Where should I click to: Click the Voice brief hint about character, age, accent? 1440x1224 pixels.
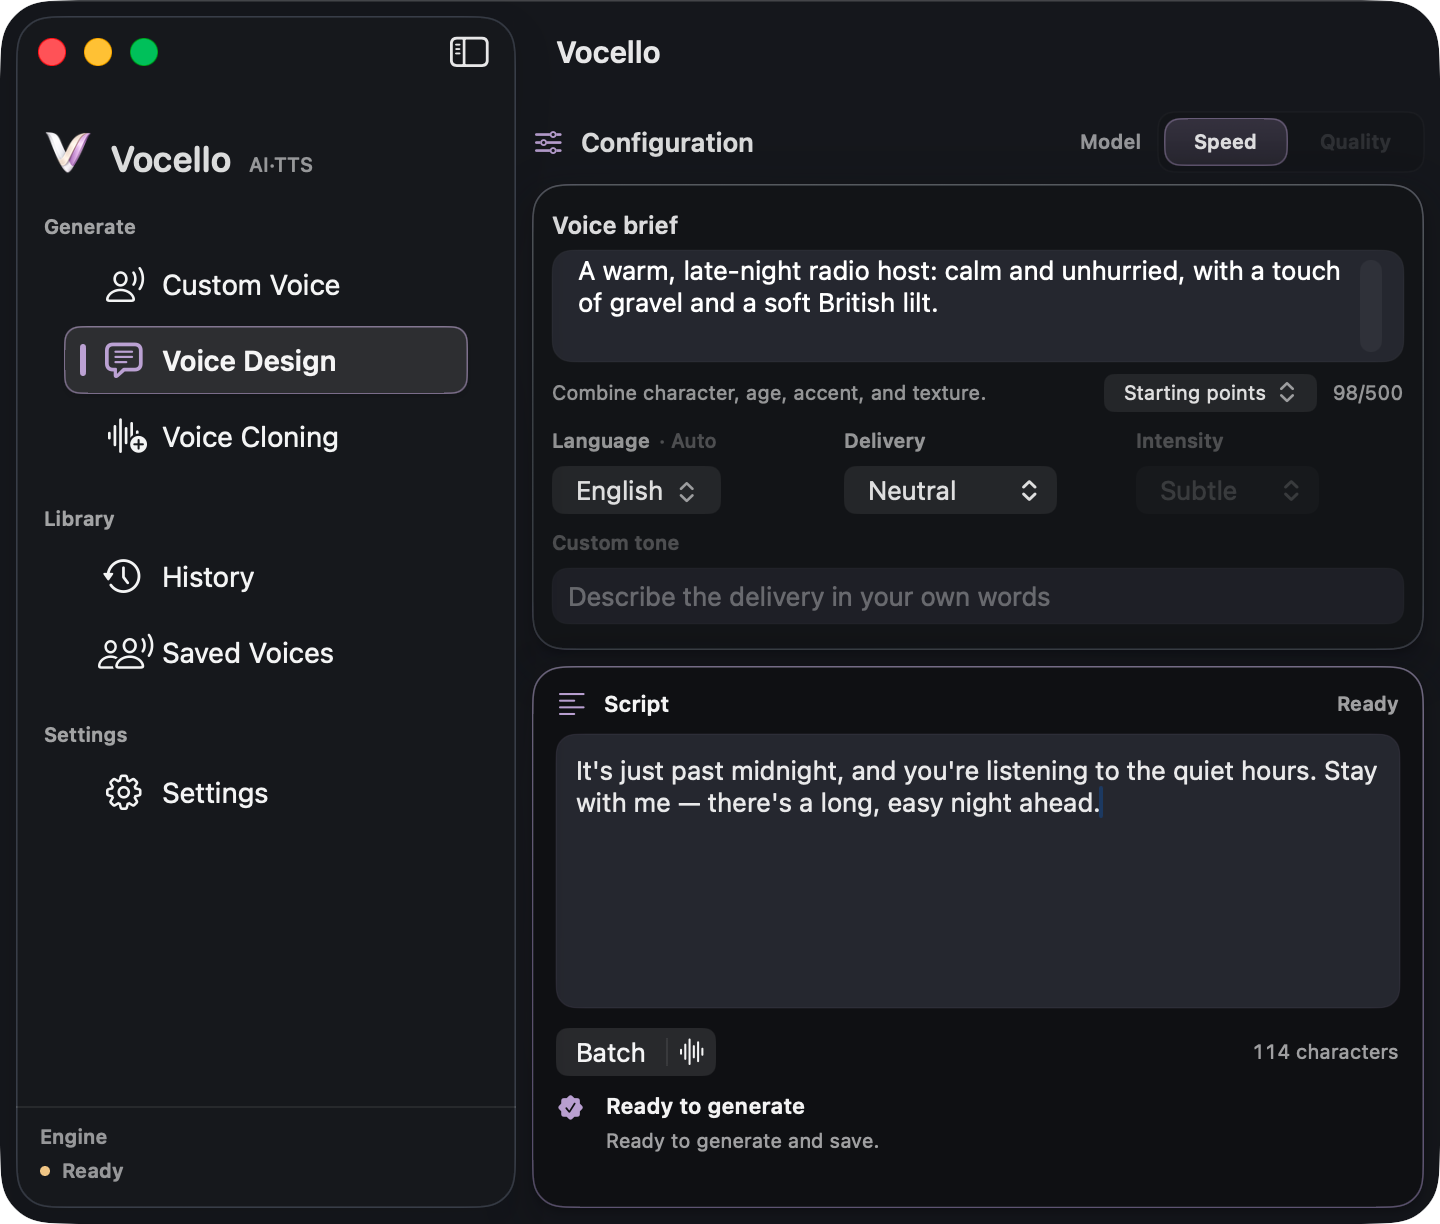[769, 393]
